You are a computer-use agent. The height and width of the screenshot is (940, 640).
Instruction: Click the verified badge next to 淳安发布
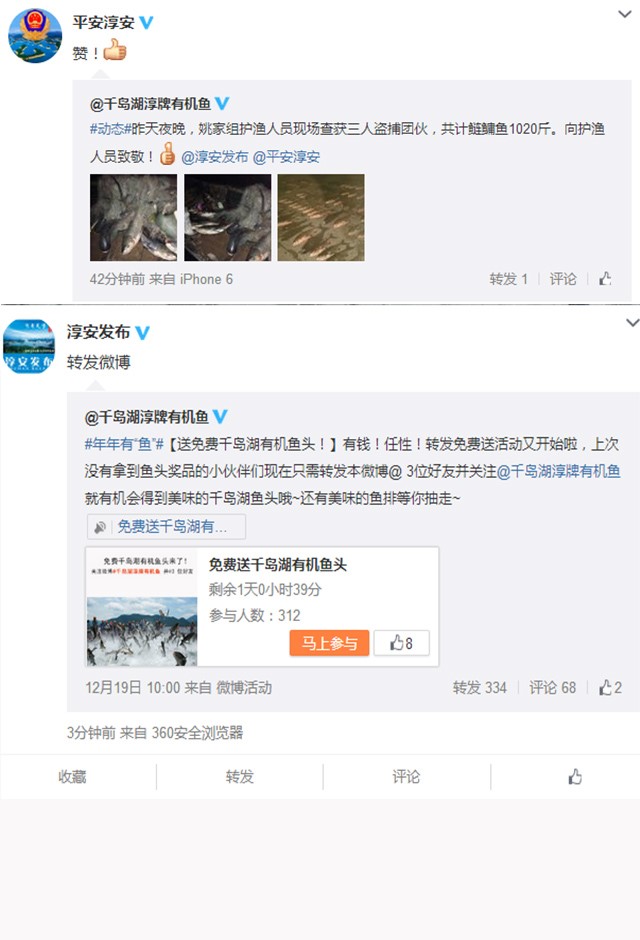tap(142, 332)
